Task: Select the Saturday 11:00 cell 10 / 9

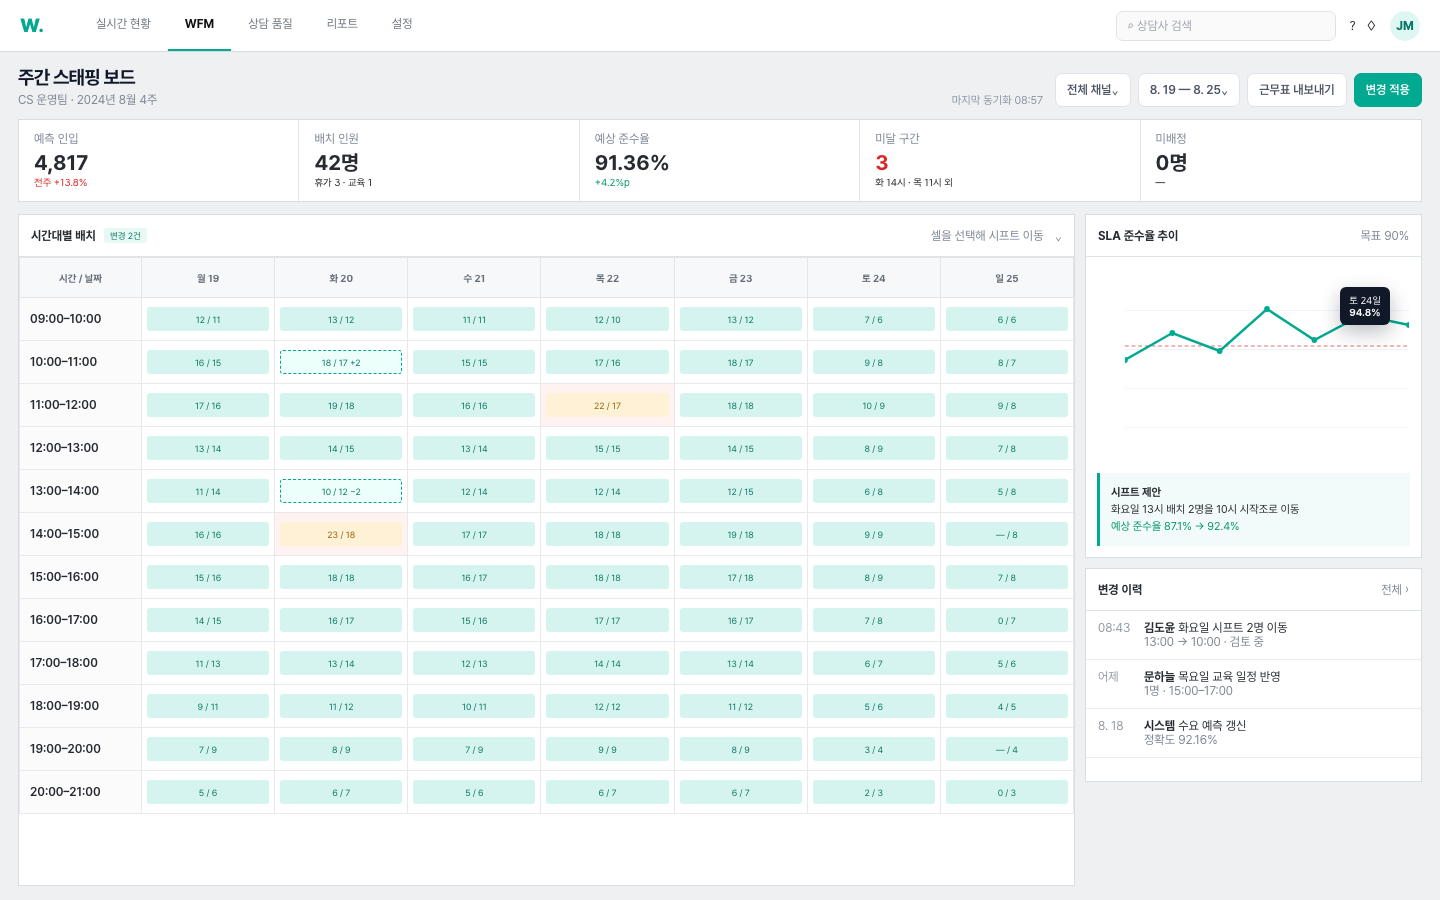Action: [874, 405]
